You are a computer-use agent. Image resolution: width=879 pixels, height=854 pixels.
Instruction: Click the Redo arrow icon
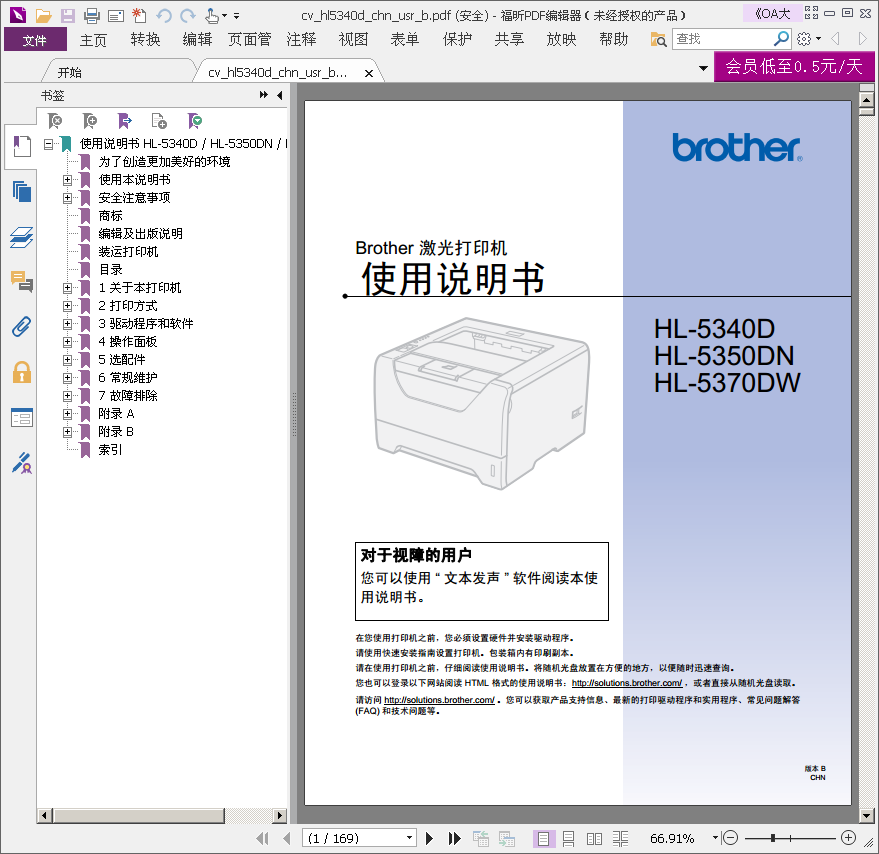(x=188, y=16)
